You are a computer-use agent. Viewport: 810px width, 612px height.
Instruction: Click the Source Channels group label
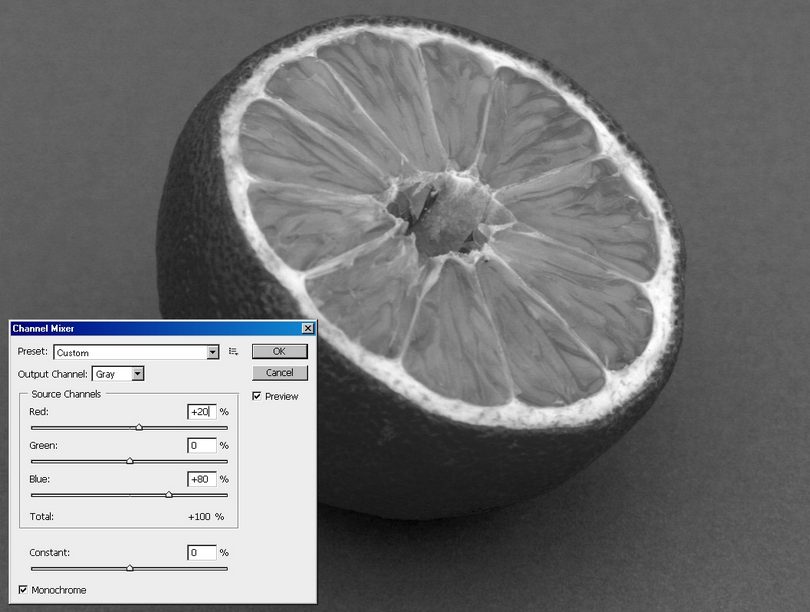tap(68, 394)
